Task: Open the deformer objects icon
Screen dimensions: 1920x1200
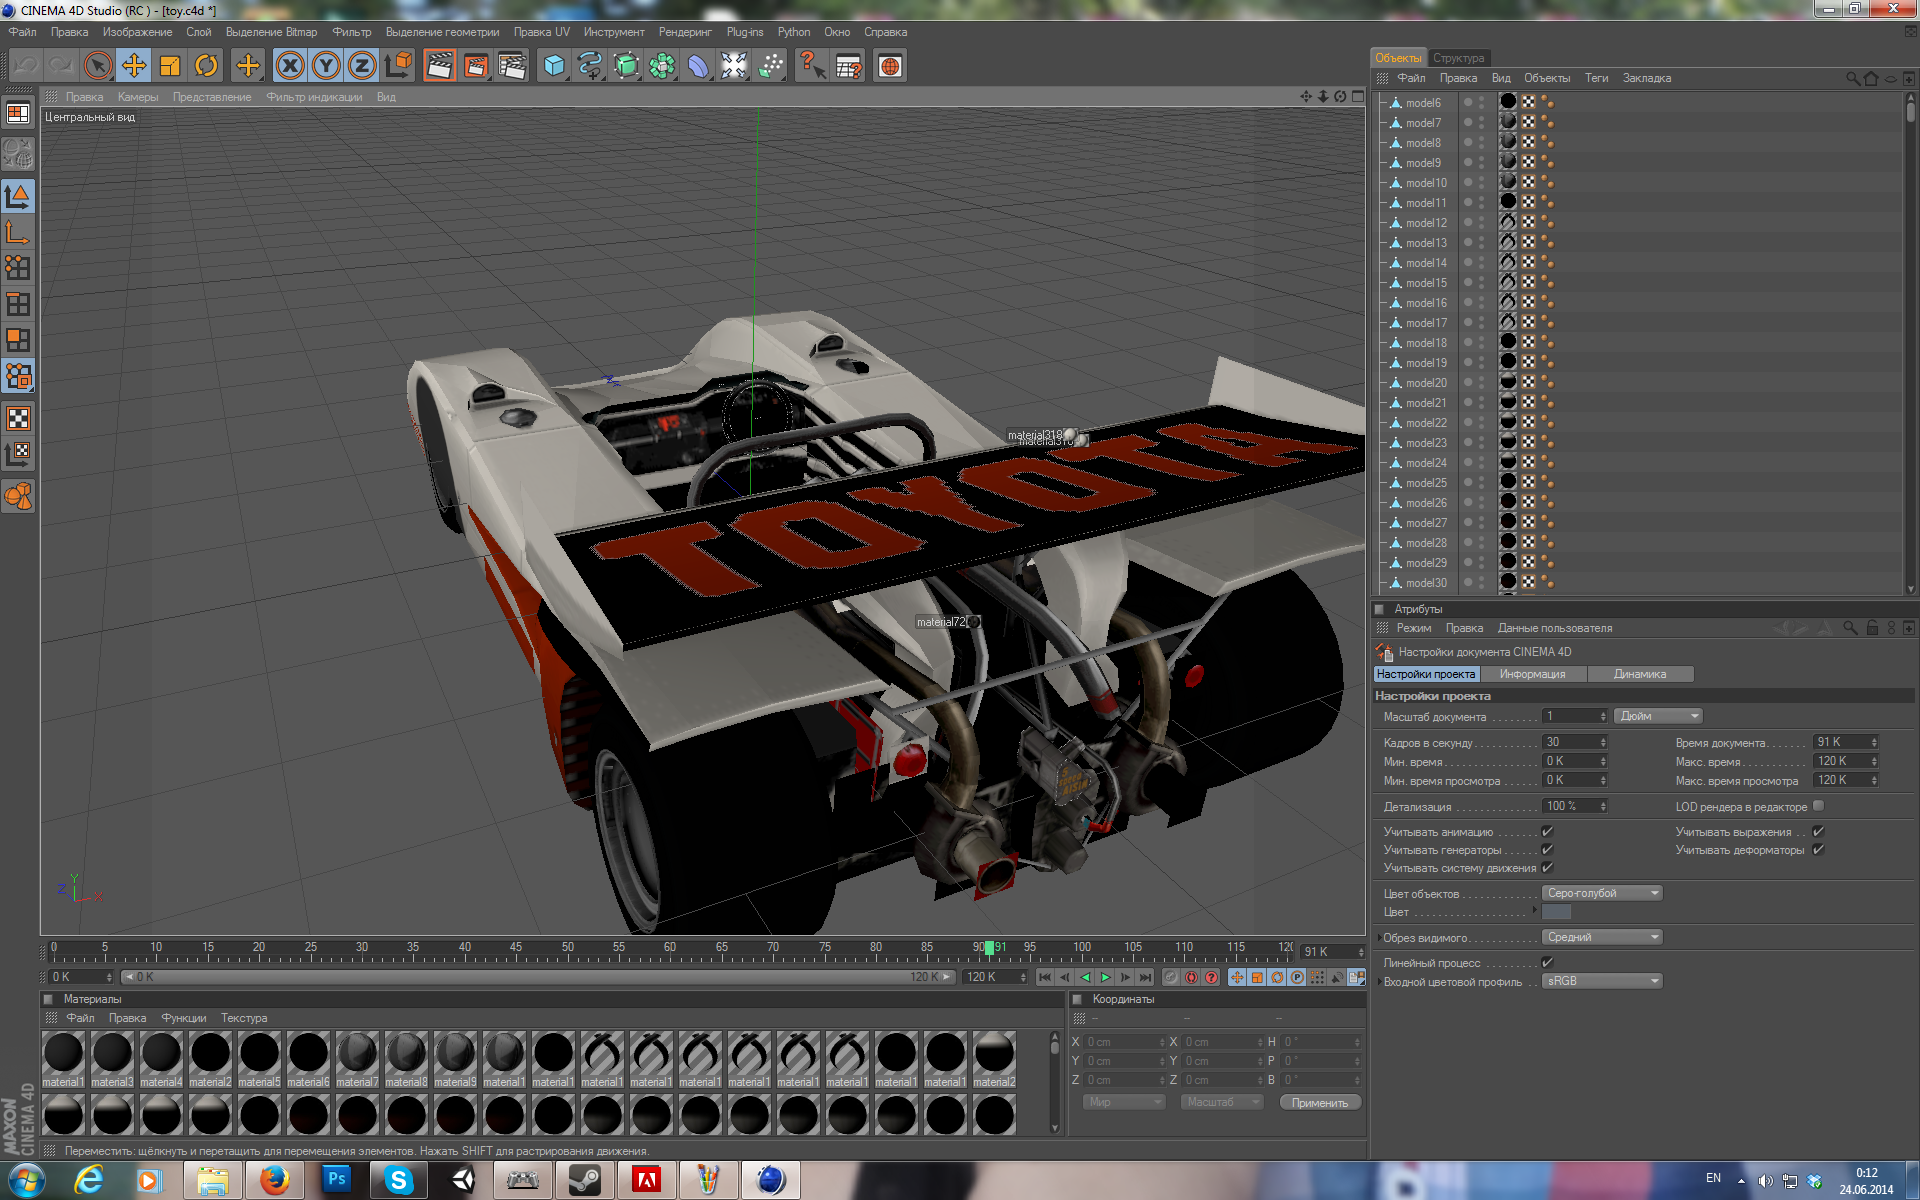Action: (x=698, y=66)
